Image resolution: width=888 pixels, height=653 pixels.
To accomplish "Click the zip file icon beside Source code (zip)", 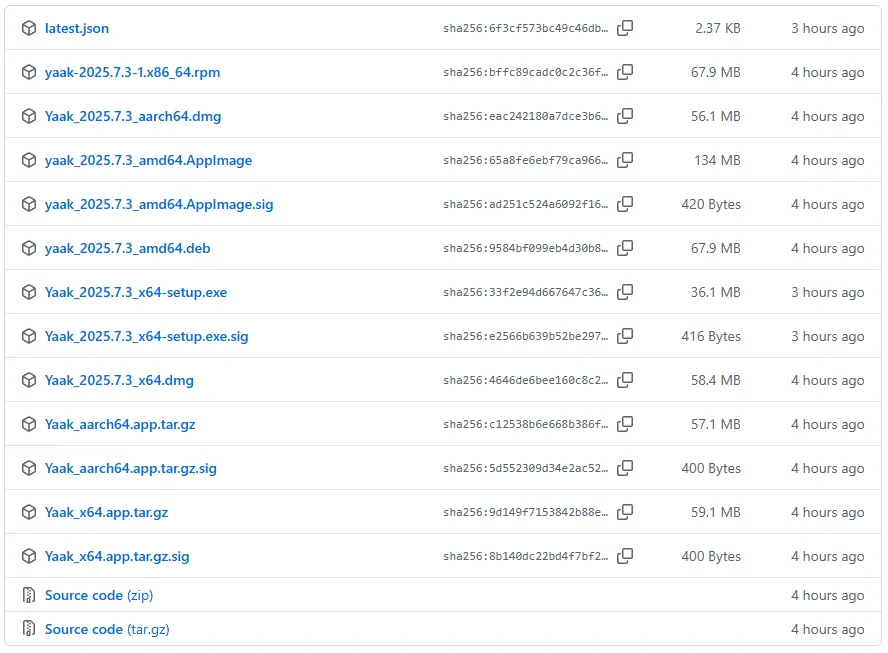I will pos(29,596).
